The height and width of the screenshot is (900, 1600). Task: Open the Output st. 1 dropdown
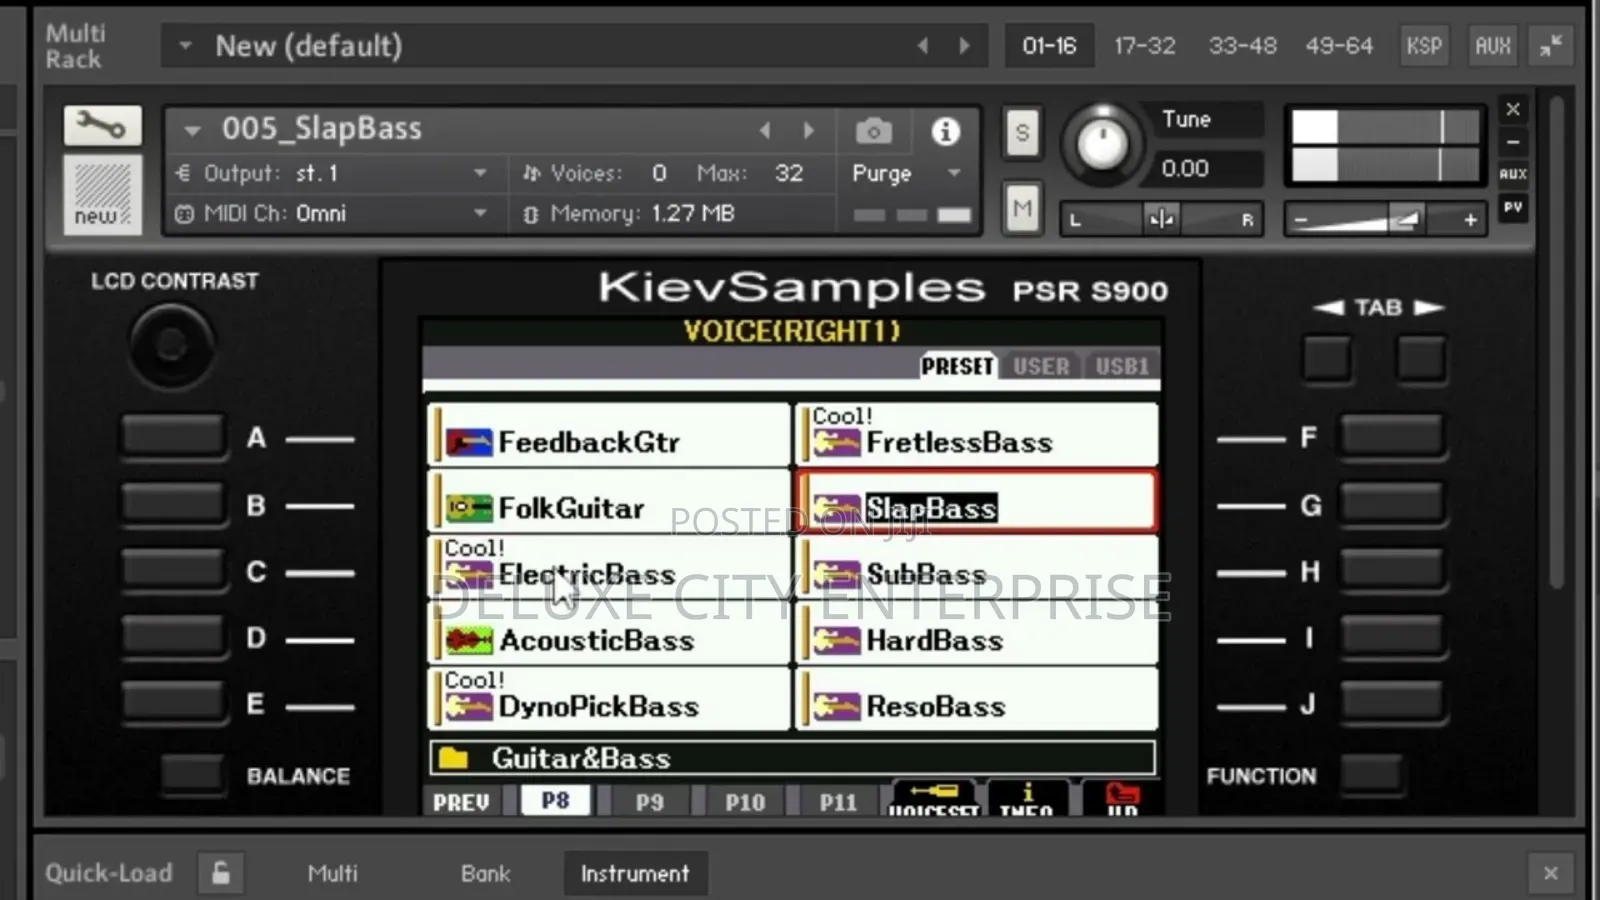[480, 173]
